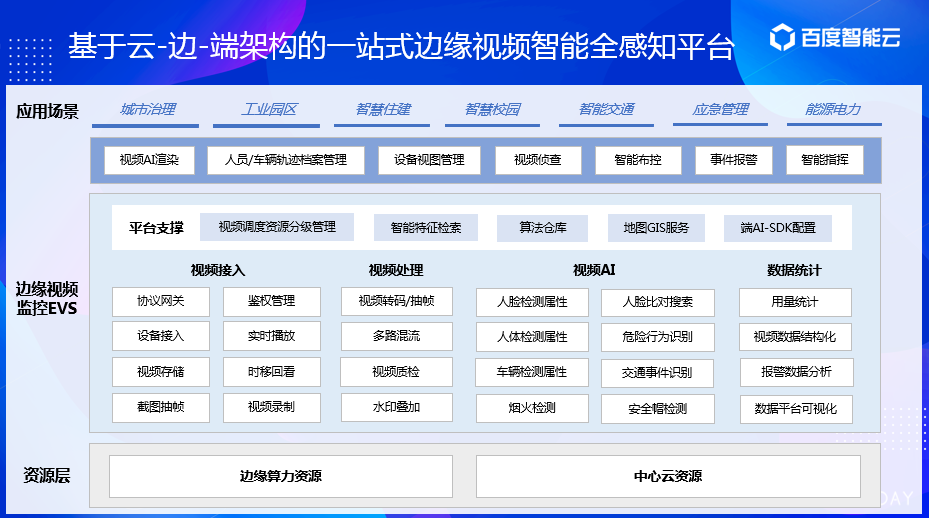Image resolution: width=929 pixels, height=518 pixels.
Task: Click the 视频侦查 box
Action: pyautogui.click(x=537, y=160)
